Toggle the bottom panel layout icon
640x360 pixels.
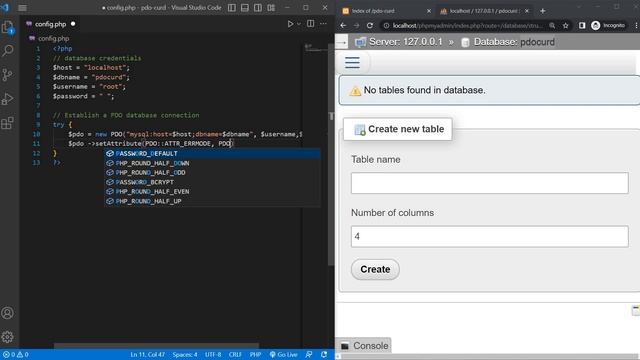pyautogui.click(x=245, y=8)
